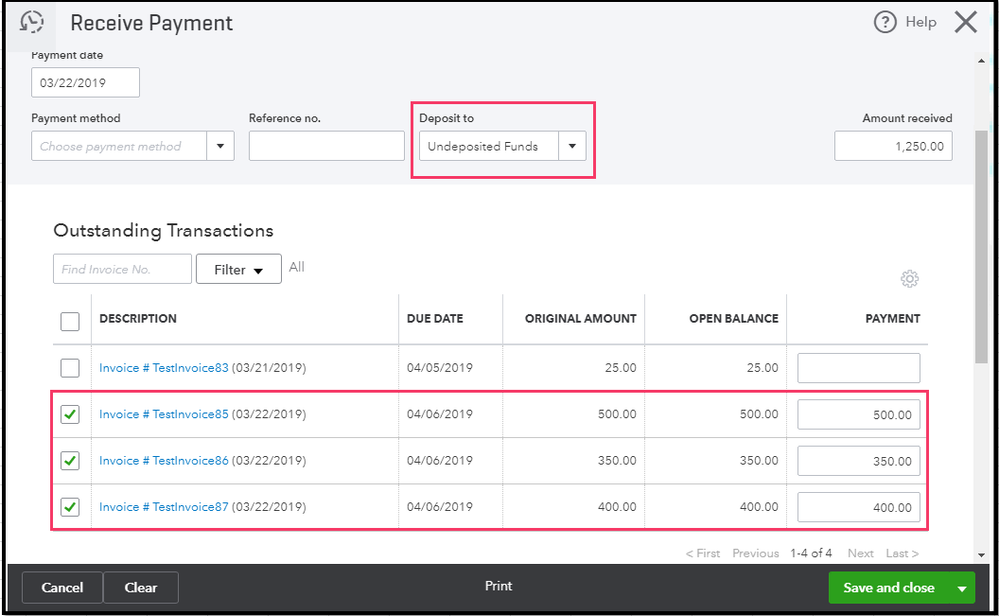This screenshot has height=616, width=999.
Task: Close the Receive Payment window
Action: click(965, 22)
